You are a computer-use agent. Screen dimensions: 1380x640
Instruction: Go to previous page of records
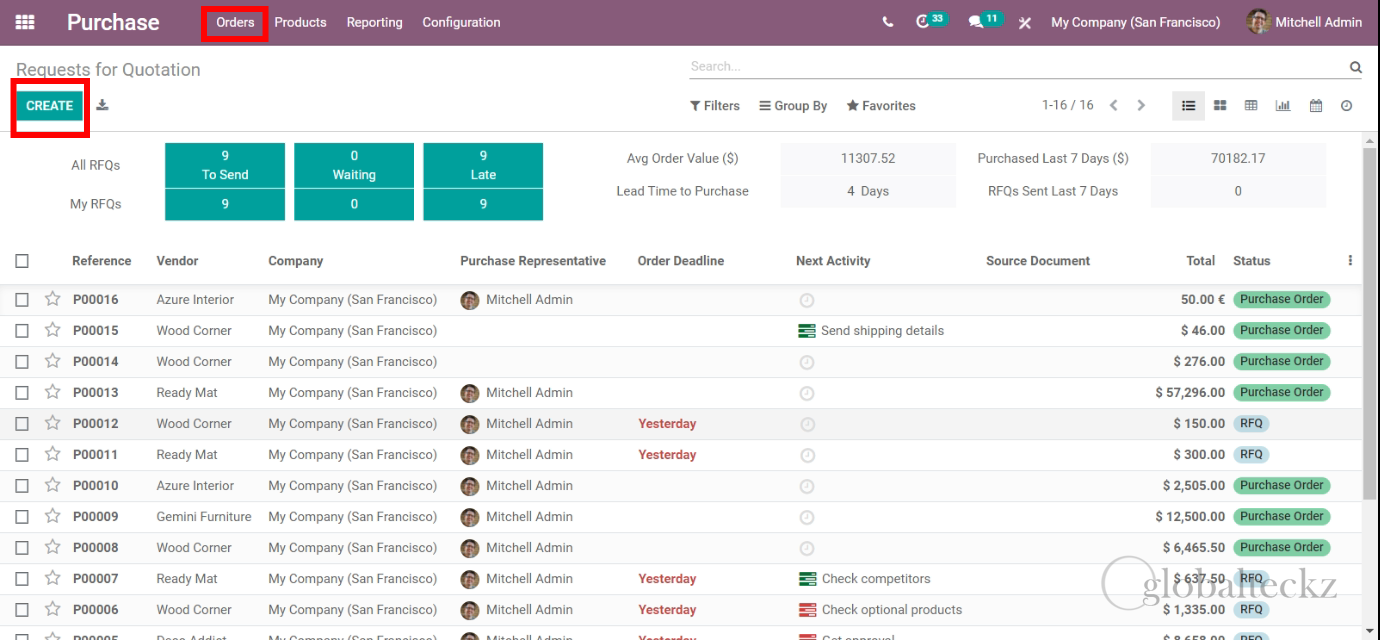(x=1113, y=105)
